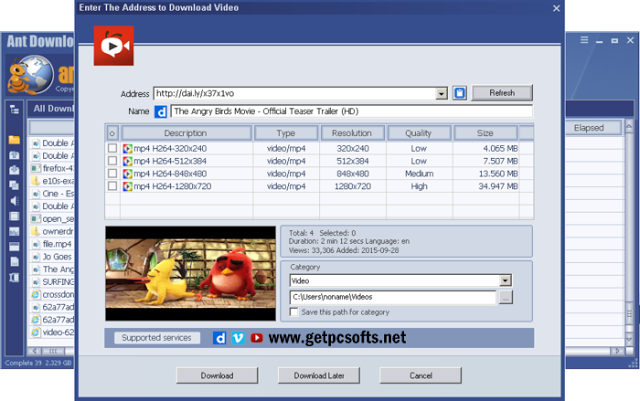The height and width of the screenshot is (401, 640).
Task: Click the video file icon of mp4 H264-1280x720
Action: click(x=127, y=187)
